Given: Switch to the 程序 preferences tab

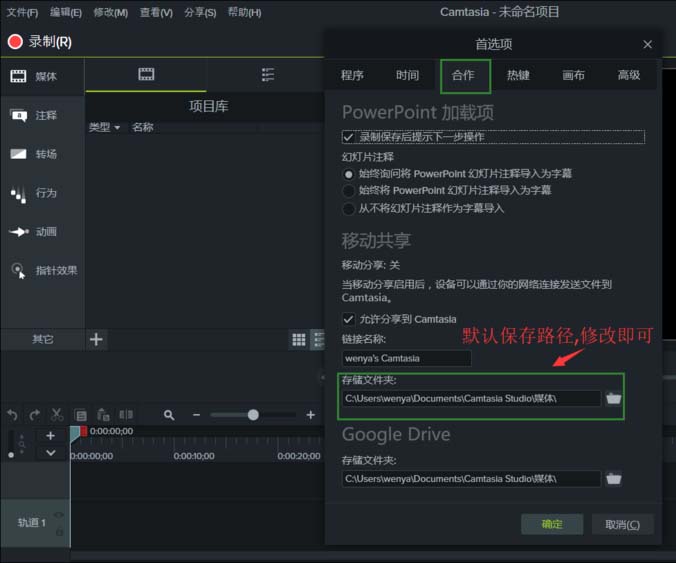Looking at the screenshot, I should pos(352,75).
